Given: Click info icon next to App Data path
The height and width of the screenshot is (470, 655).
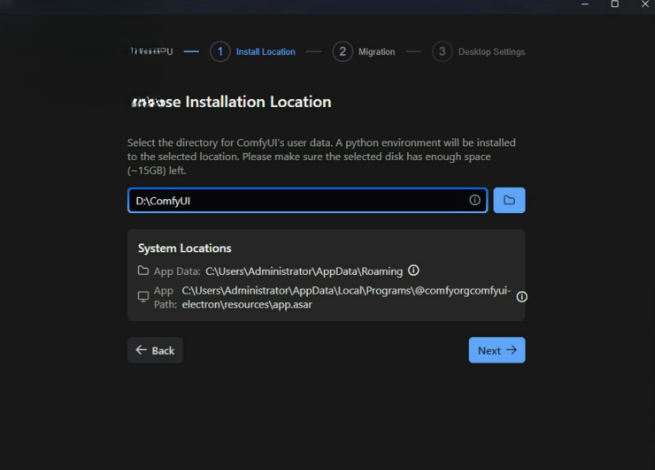Looking at the screenshot, I should tap(413, 270).
